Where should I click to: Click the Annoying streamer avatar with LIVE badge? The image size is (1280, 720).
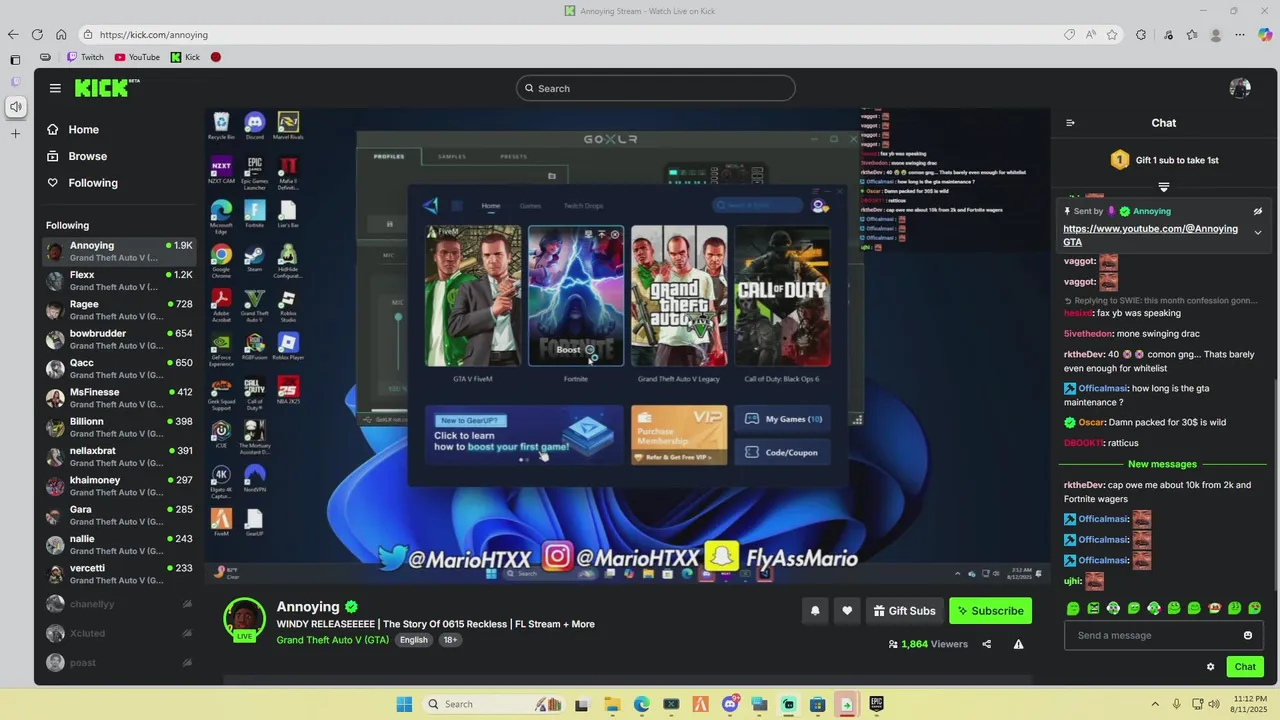244,620
